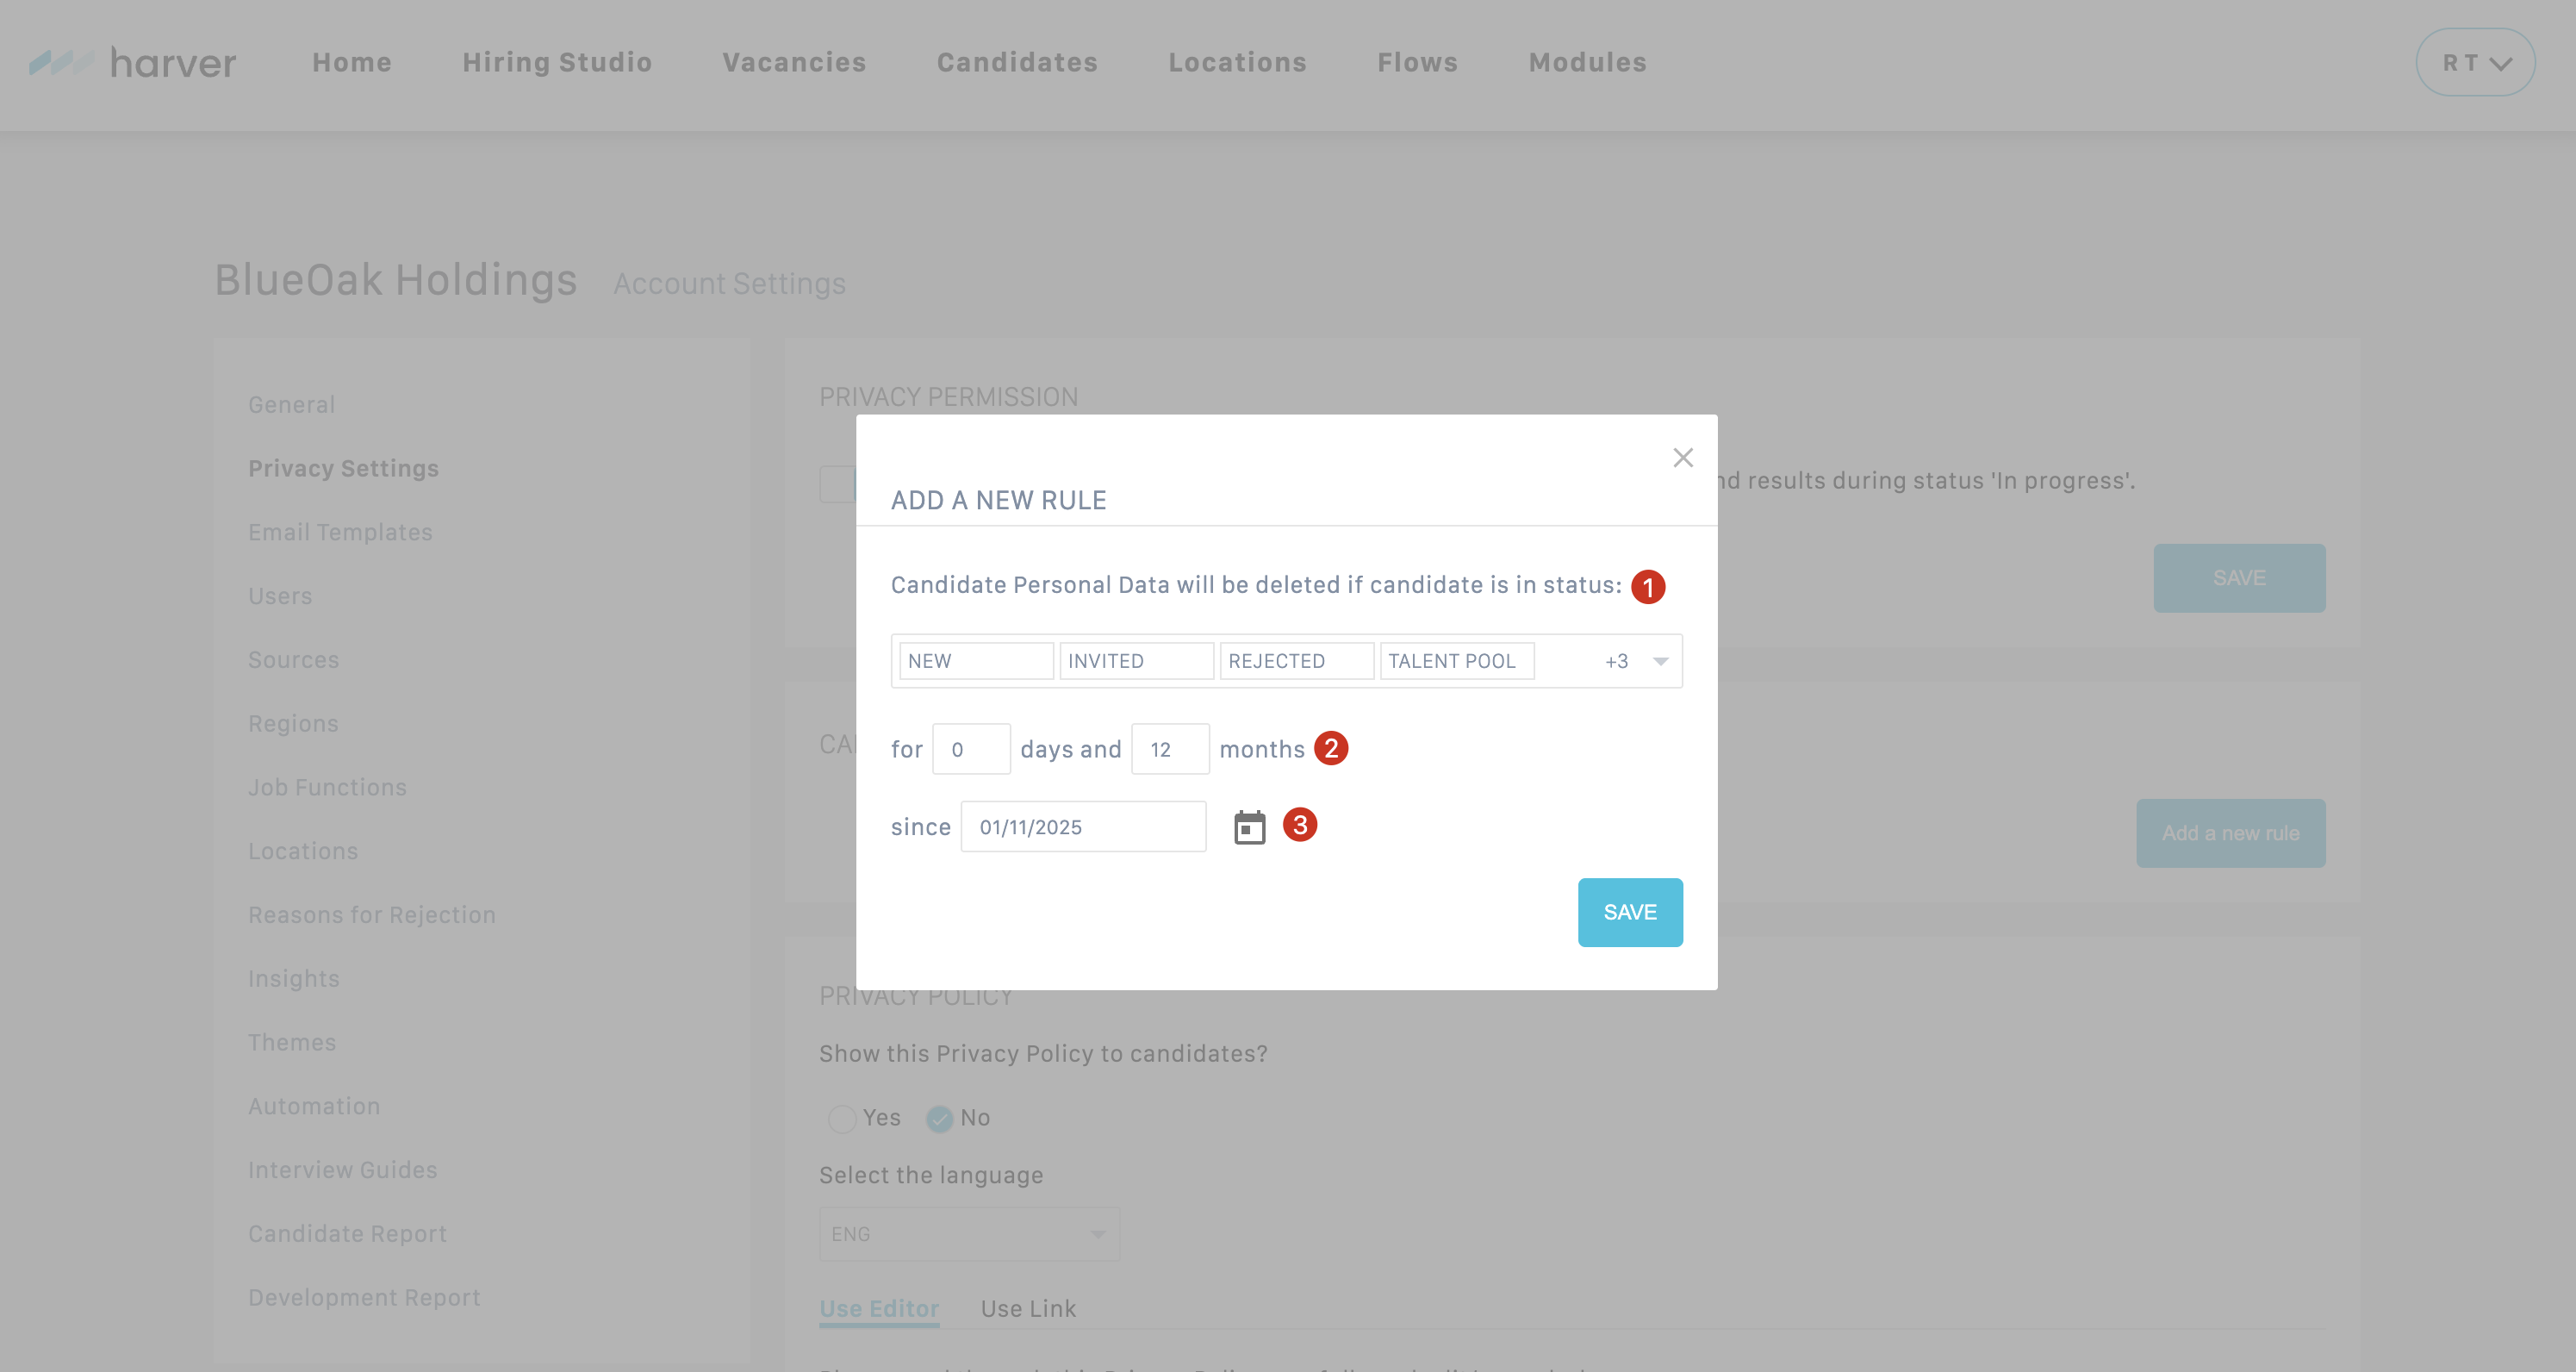Select the Yes radio button

pos(841,1118)
